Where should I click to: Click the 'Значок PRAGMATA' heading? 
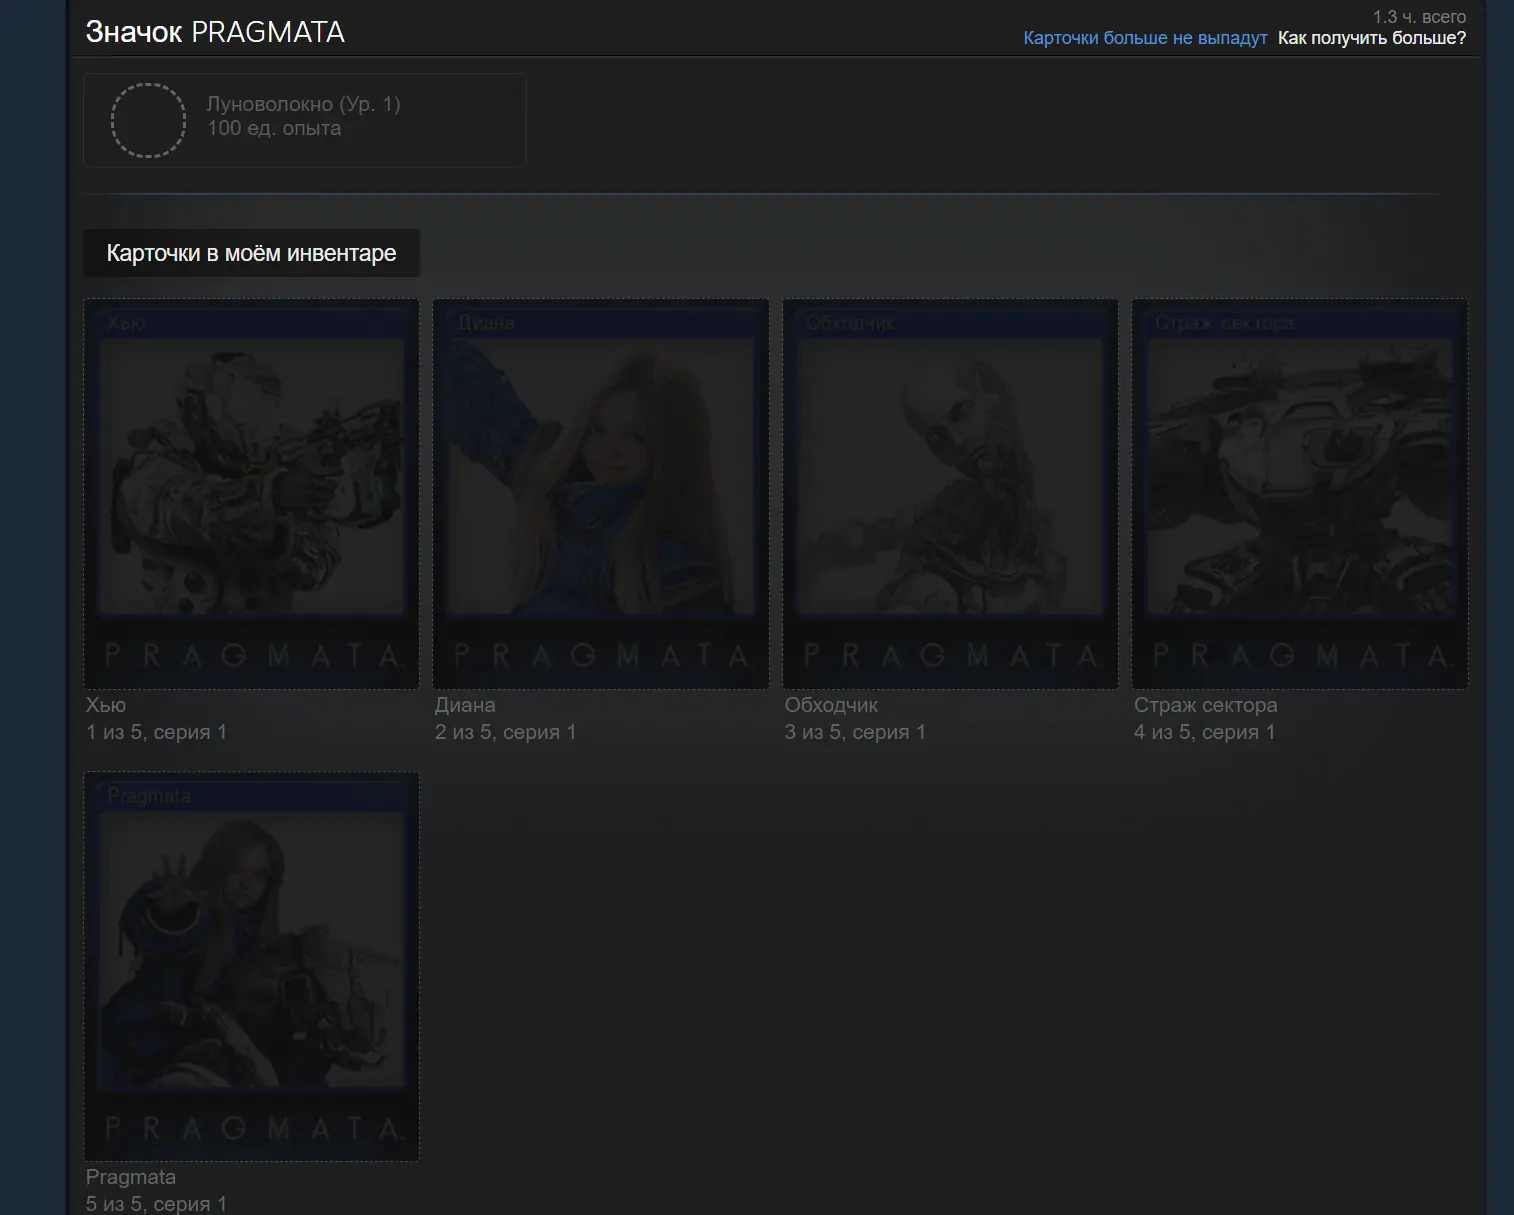click(x=215, y=32)
